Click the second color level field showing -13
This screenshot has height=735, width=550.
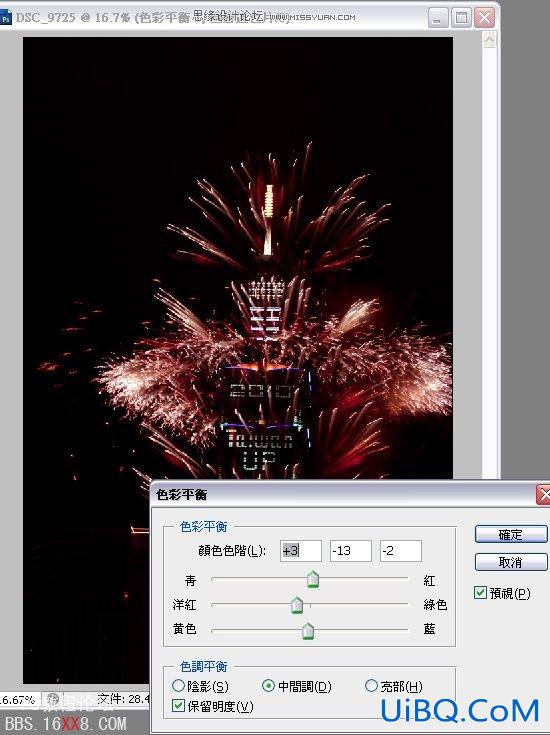click(351, 551)
